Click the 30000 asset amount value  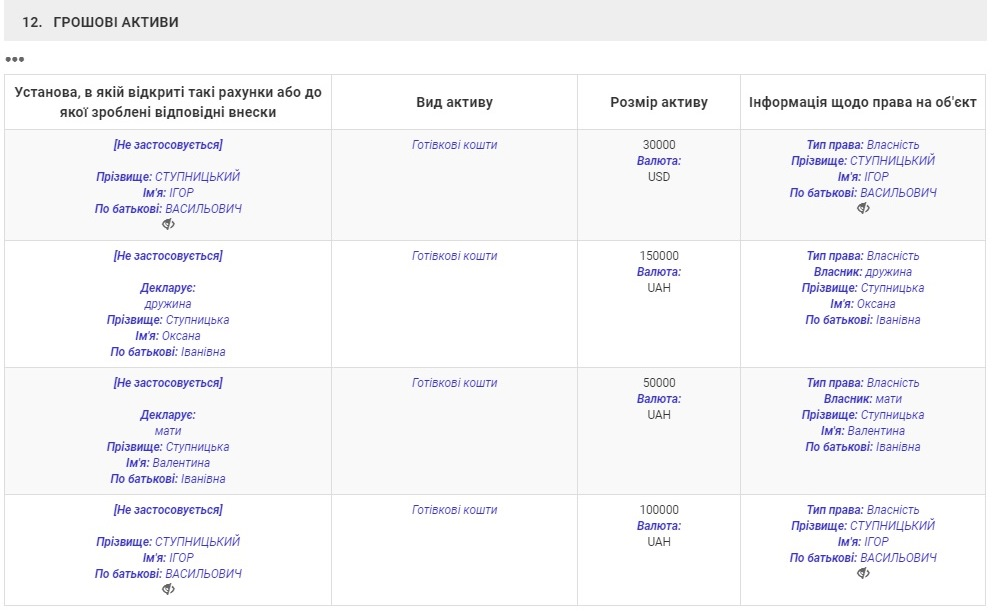tap(659, 145)
